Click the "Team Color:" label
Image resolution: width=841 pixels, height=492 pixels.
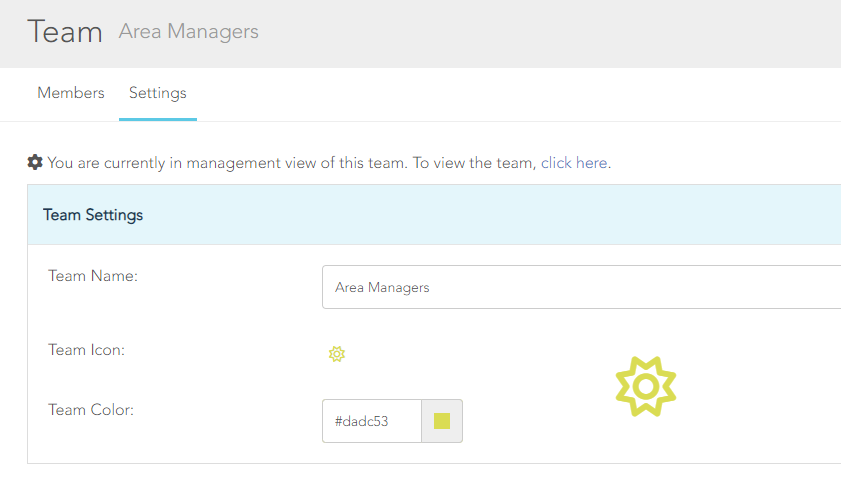click(91, 410)
